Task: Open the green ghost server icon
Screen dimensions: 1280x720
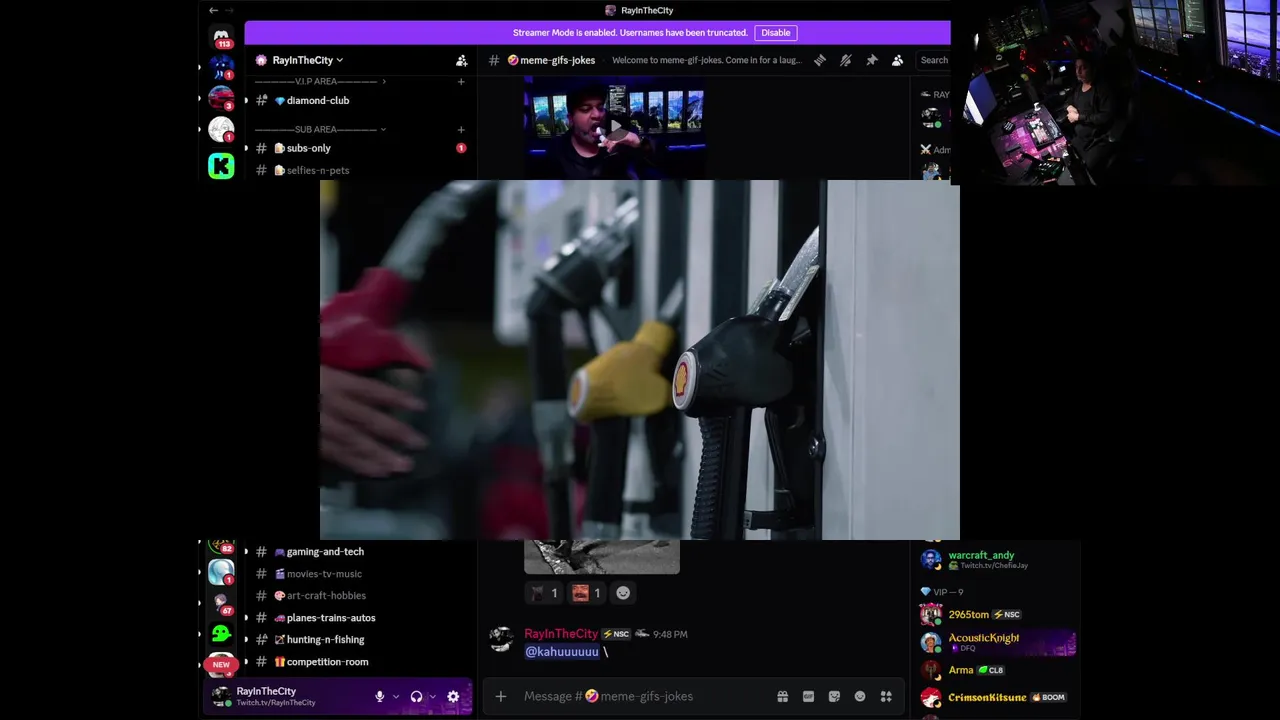Action: pos(221,633)
